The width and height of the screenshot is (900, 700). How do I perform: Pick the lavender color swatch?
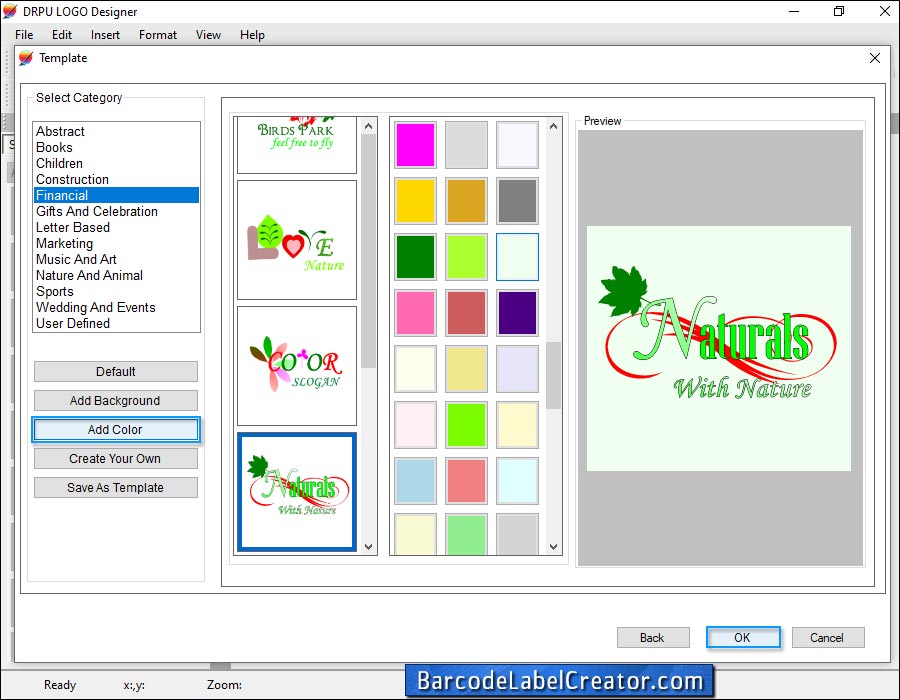point(517,369)
